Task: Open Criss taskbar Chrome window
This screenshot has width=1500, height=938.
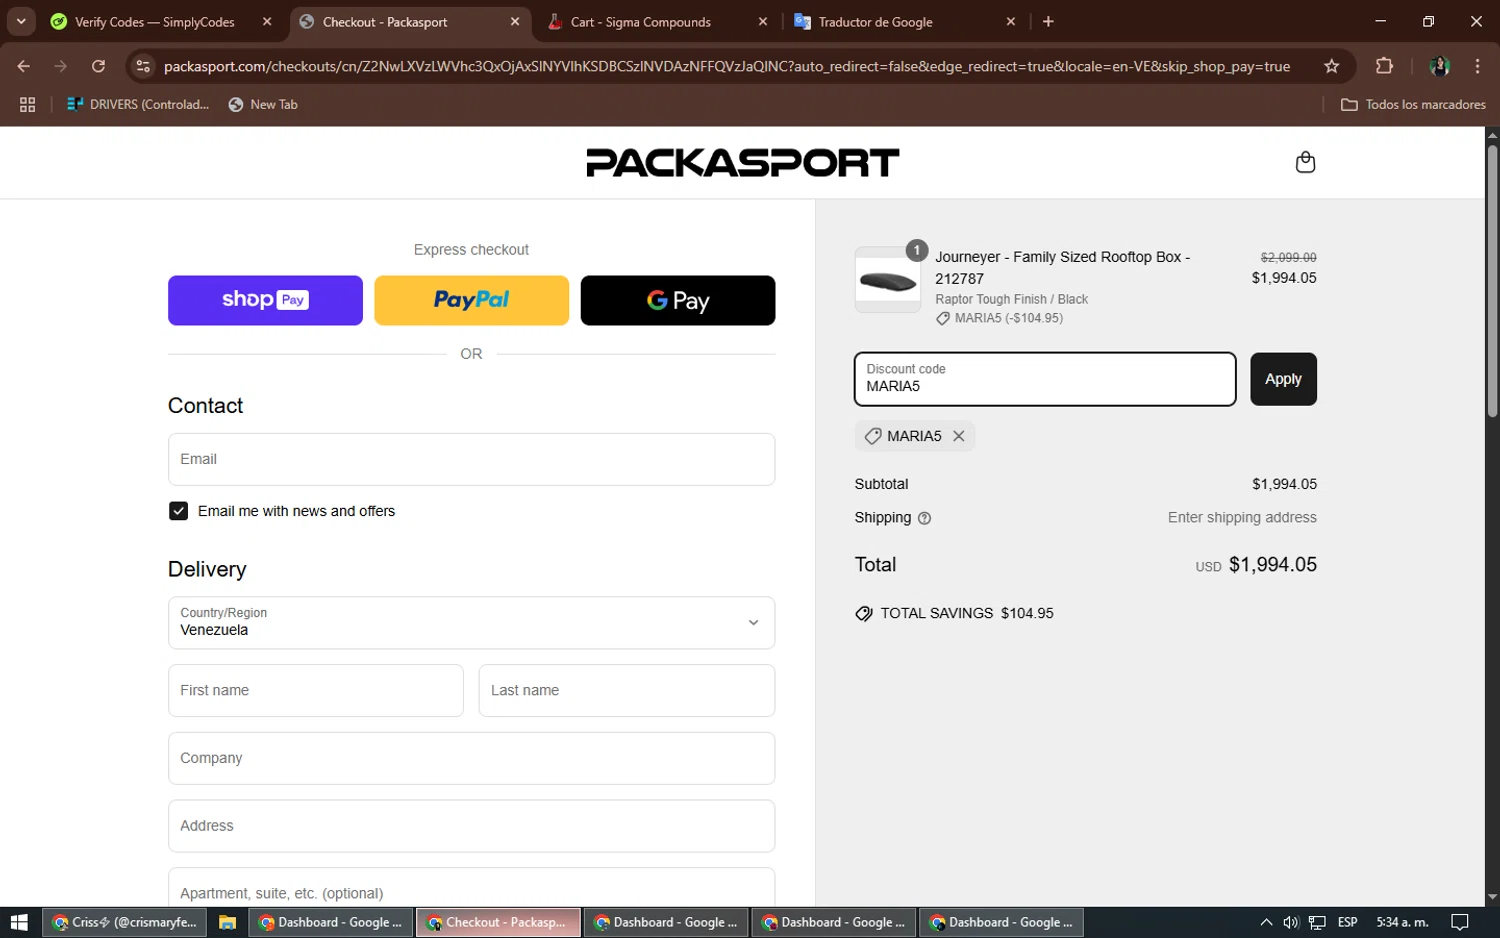Action: click(125, 922)
